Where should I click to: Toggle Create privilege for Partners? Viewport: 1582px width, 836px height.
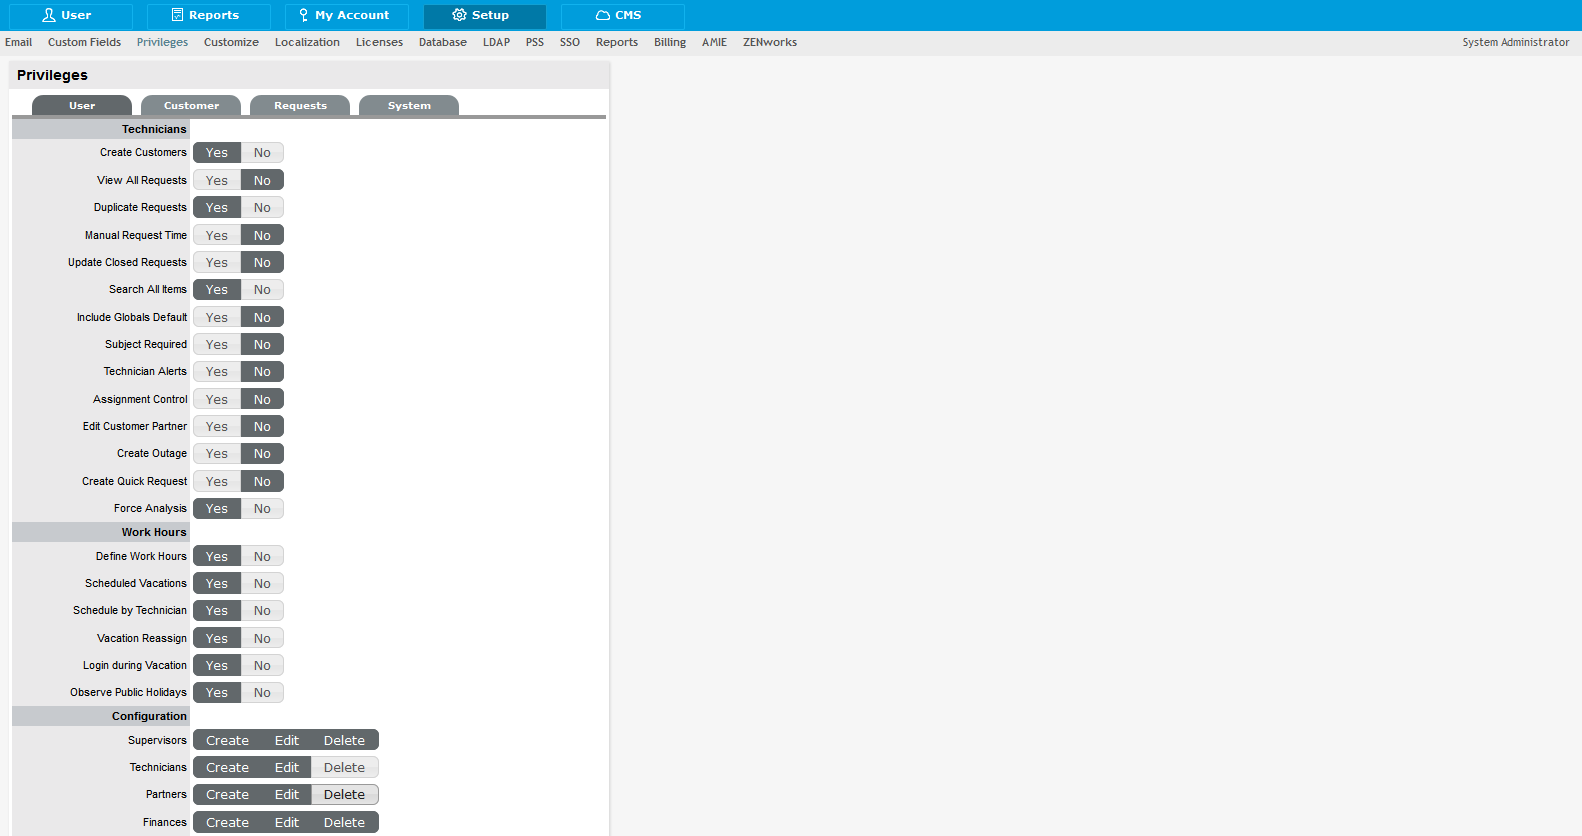228,795
